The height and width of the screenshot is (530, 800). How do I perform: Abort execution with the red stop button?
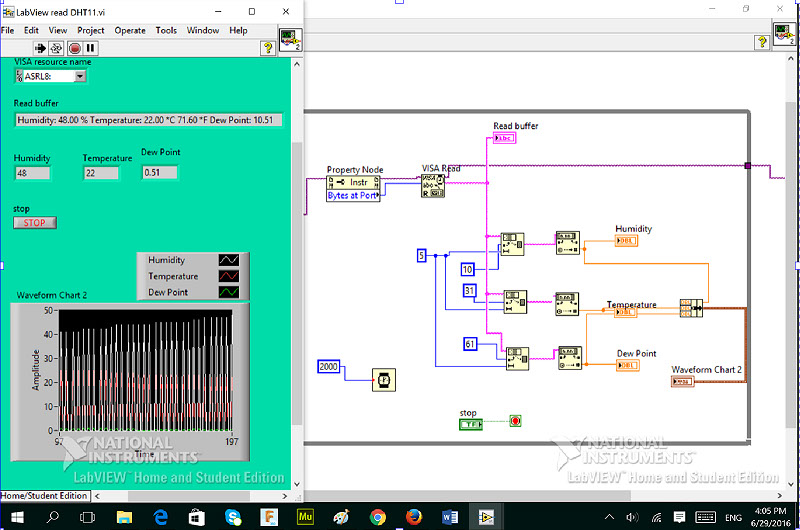74,48
